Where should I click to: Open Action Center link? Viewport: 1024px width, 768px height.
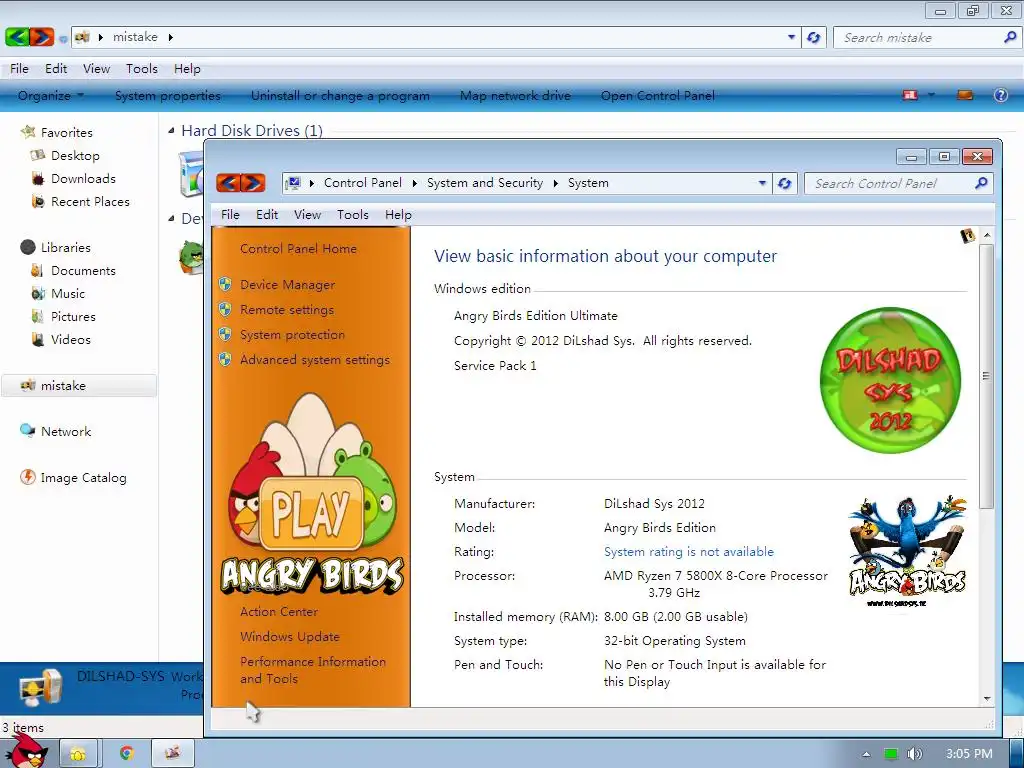pyautogui.click(x=279, y=612)
